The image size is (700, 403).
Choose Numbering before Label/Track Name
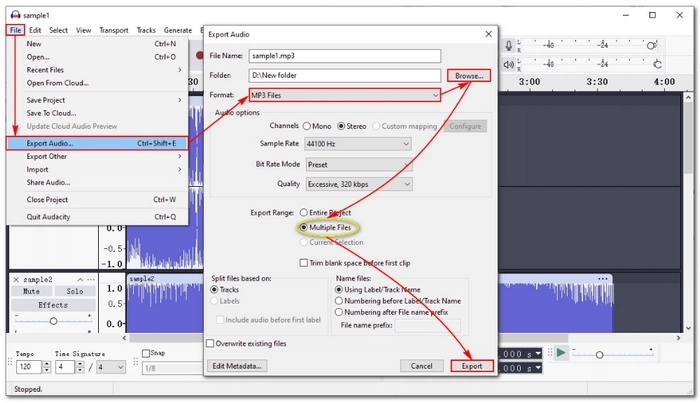click(x=398, y=301)
